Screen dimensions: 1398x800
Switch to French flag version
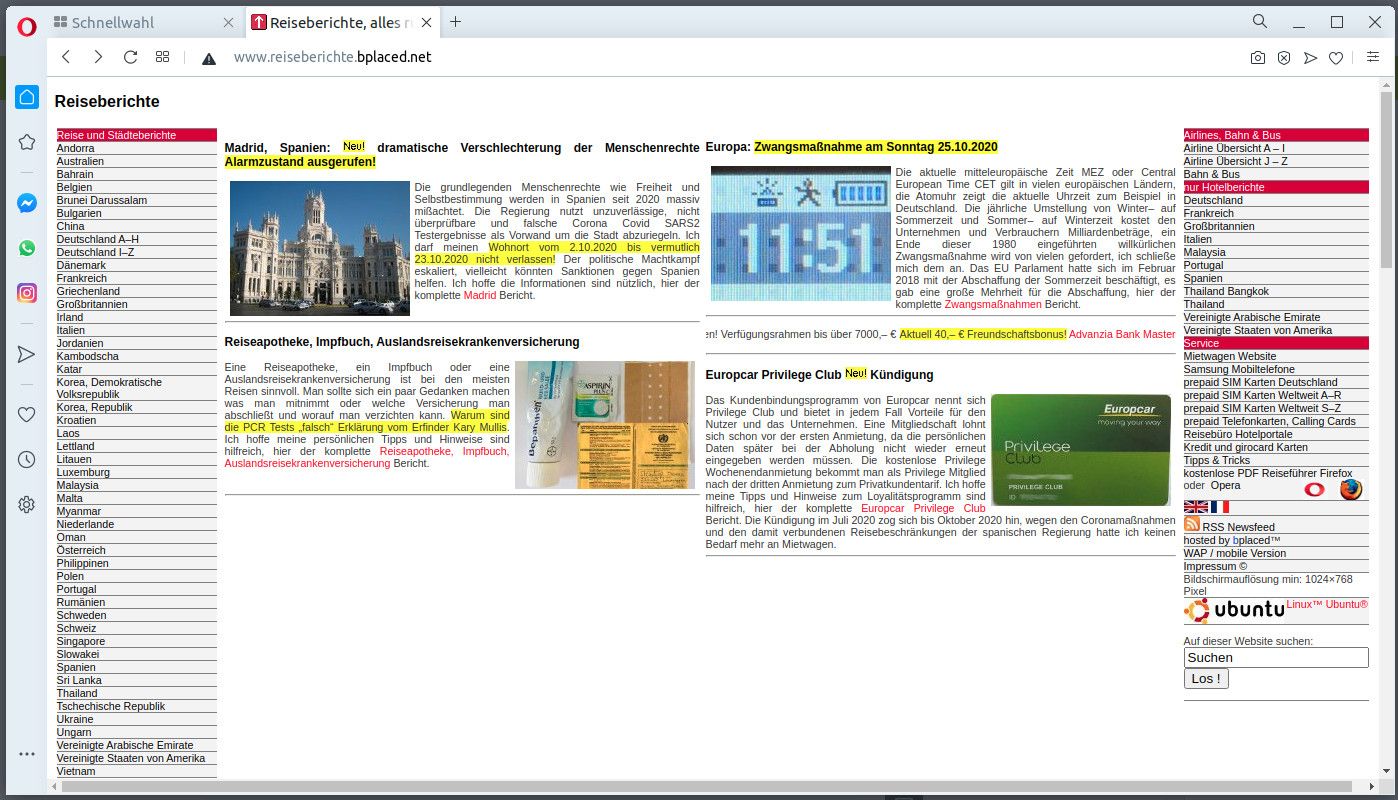click(x=1219, y=507)
